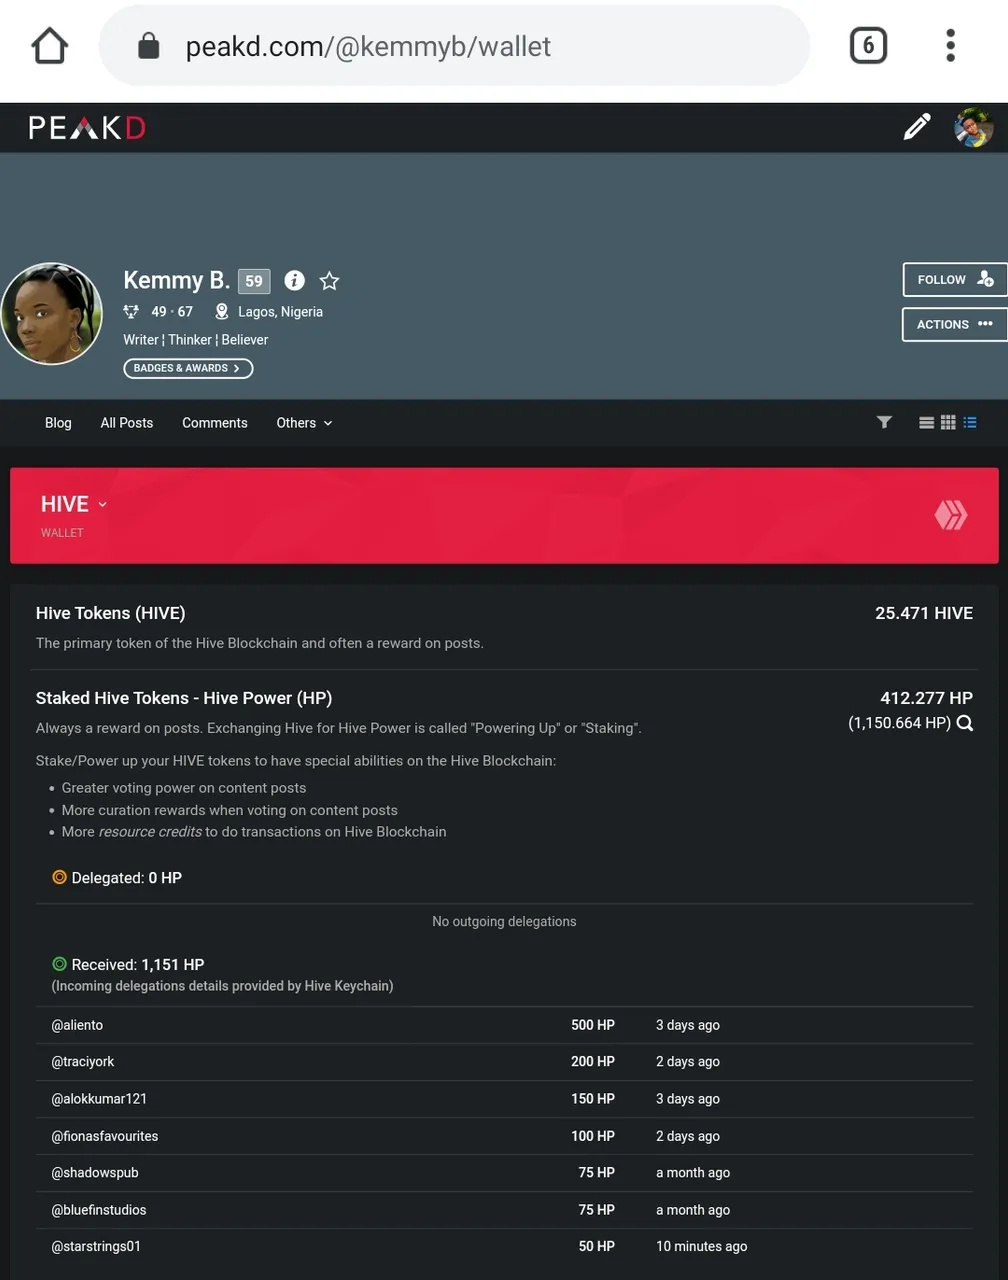Tap the lock icon in address bar
The image size is (1008, 1280).
tap(148, 46)
